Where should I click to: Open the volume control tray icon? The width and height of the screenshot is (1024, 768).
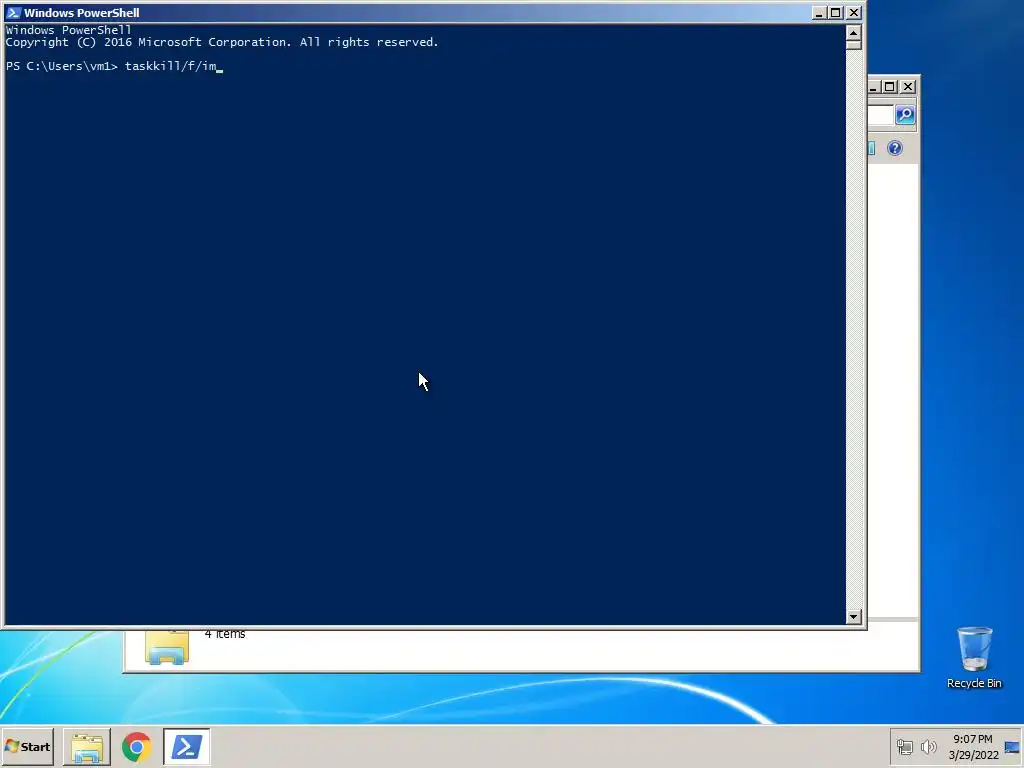928,746
